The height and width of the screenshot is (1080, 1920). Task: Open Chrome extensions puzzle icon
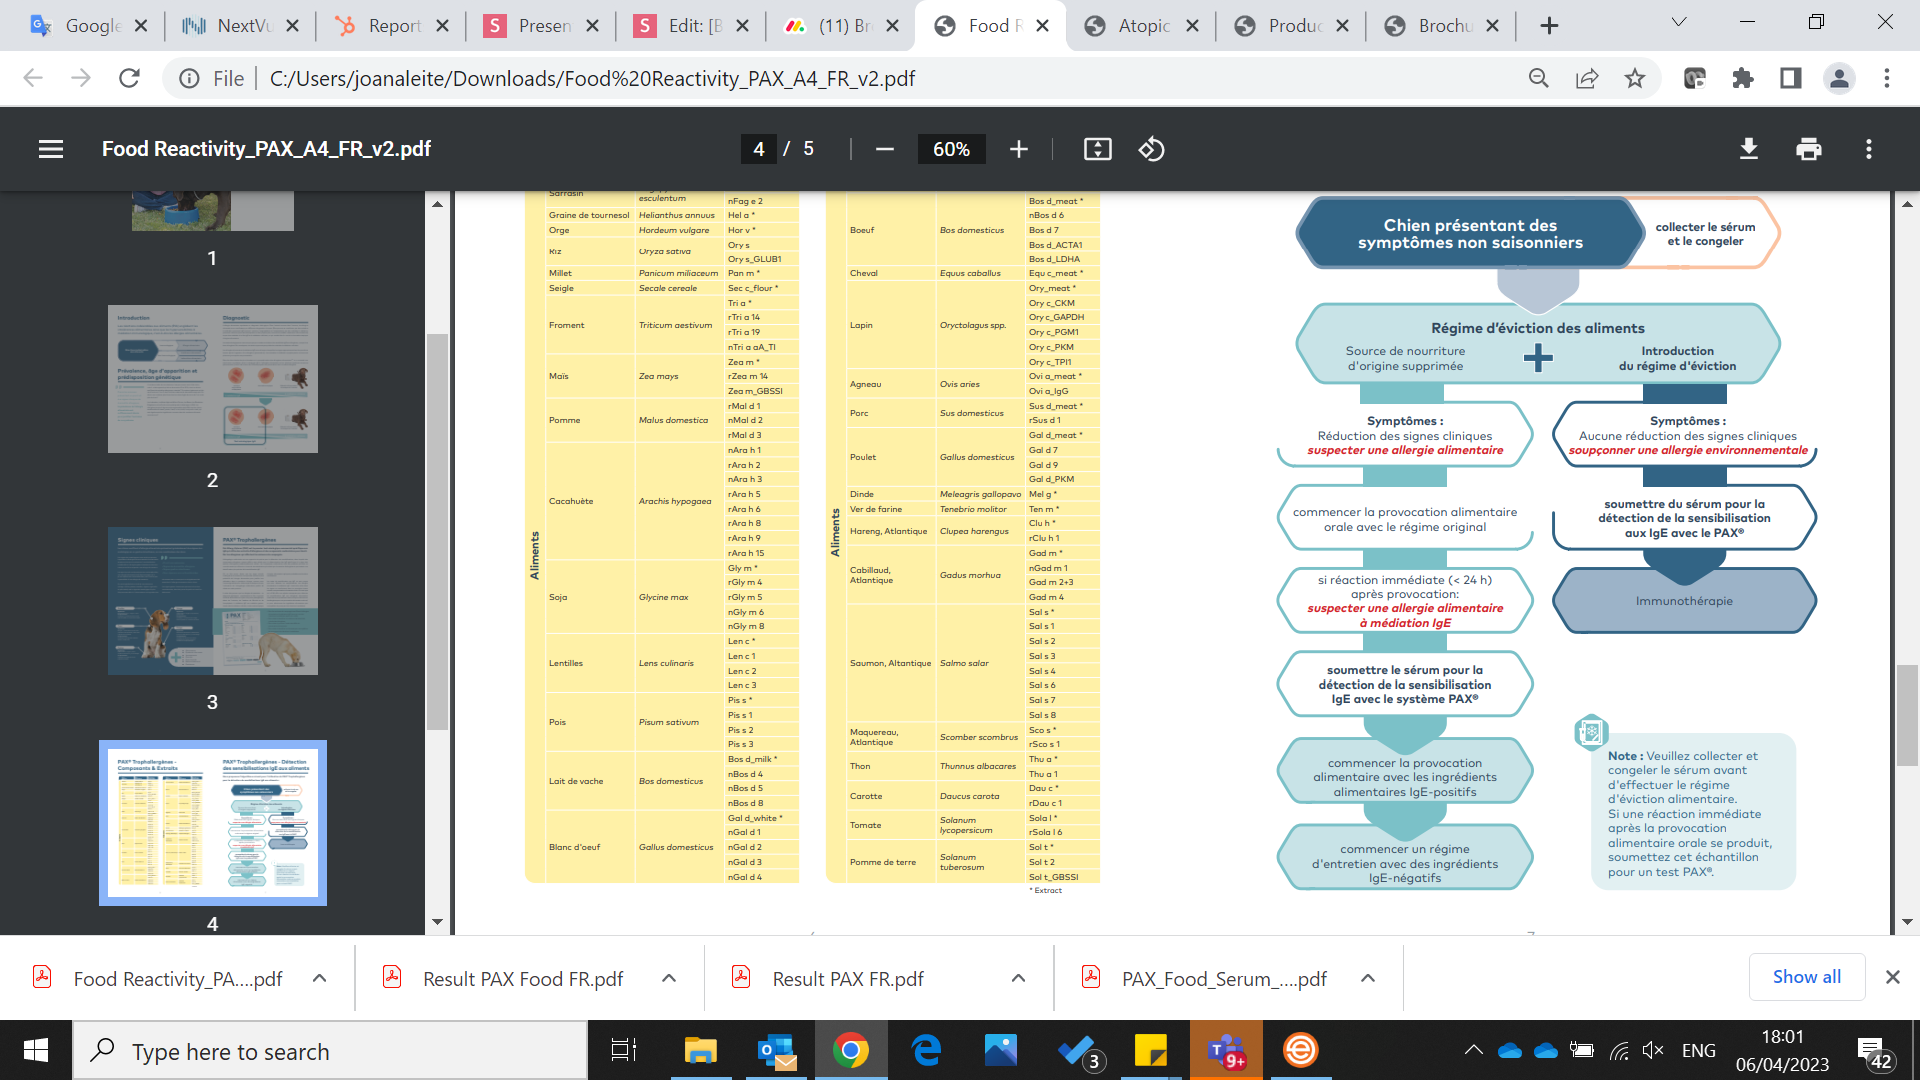[1743, 78]
